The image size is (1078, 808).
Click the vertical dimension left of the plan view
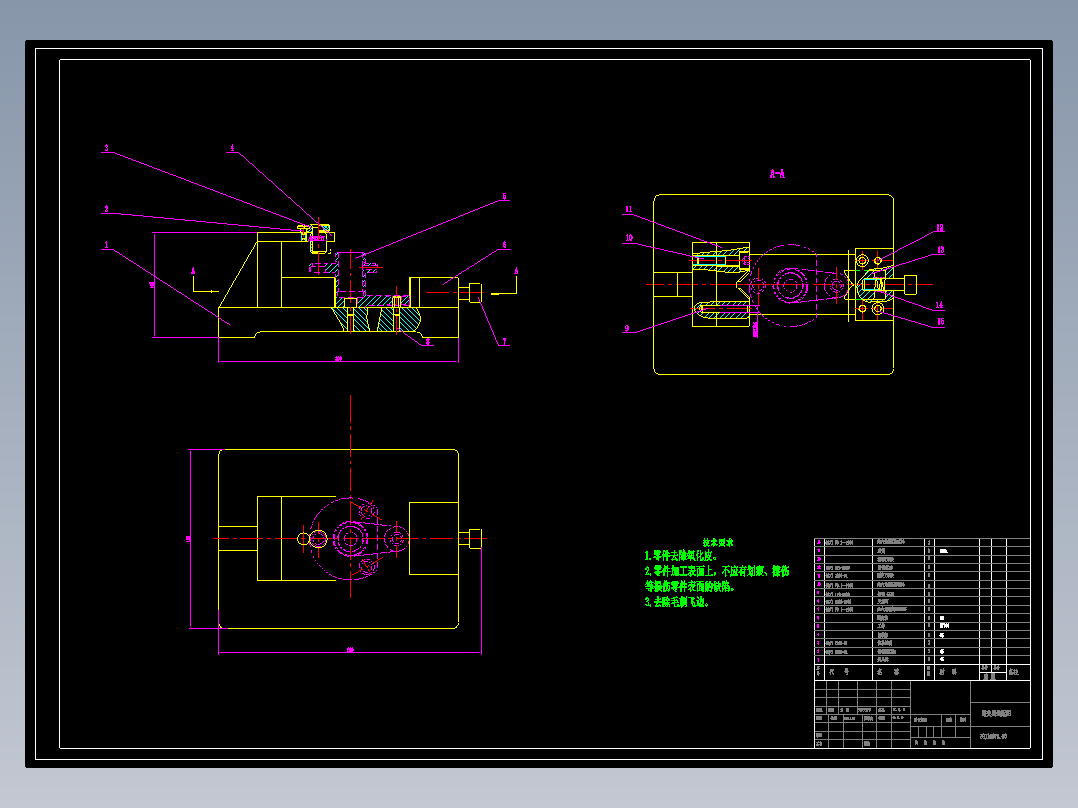pyautogui.click(x=188, y=539)
